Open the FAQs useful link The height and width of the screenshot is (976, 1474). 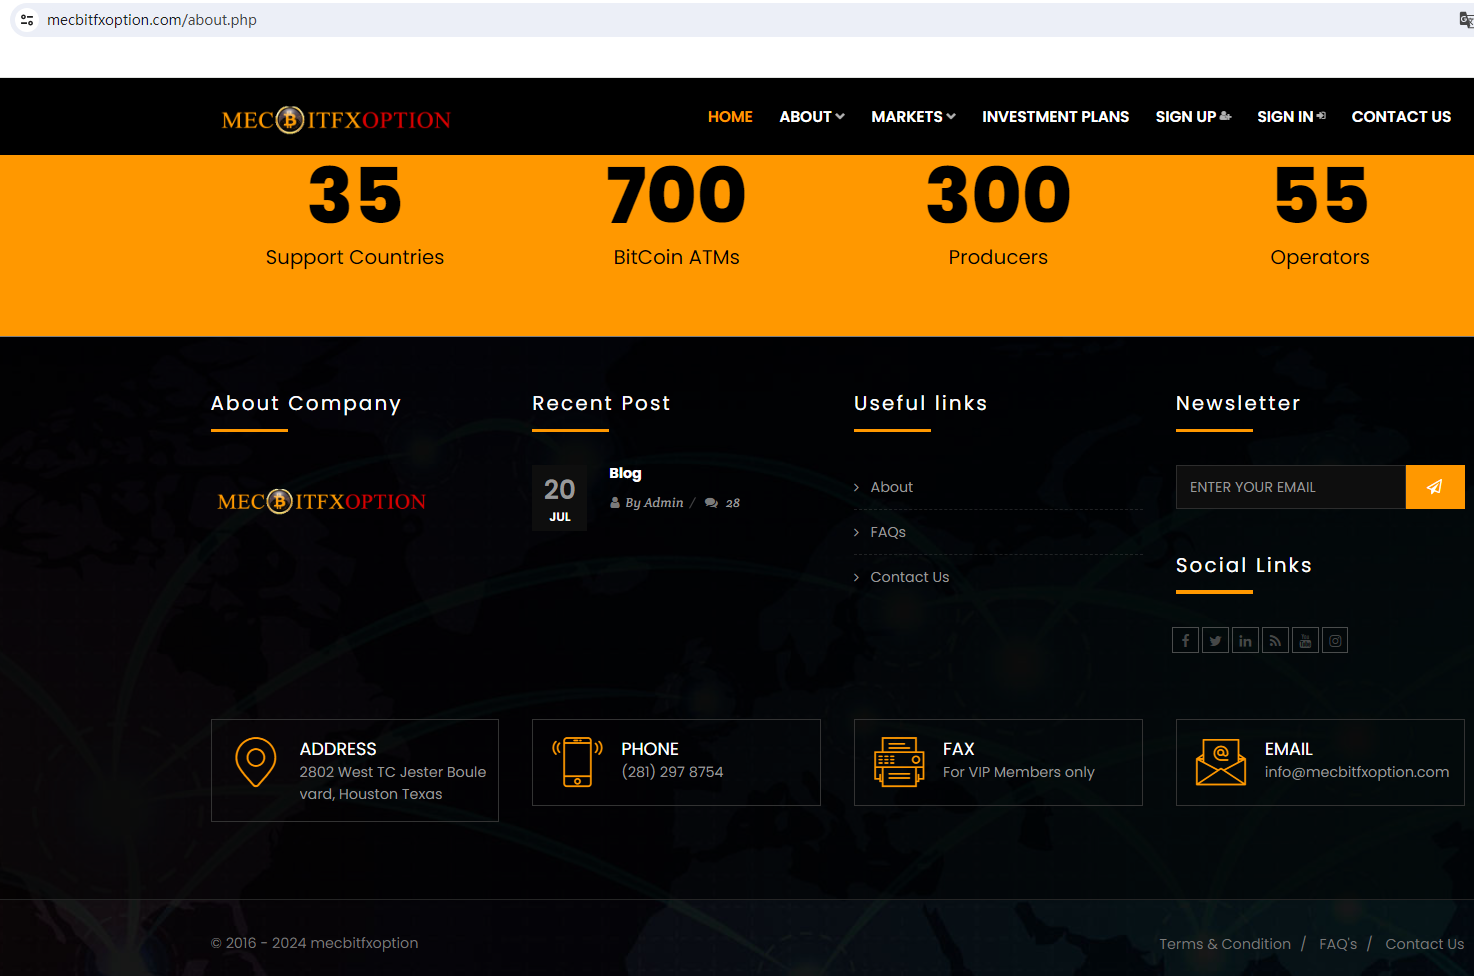888,532
